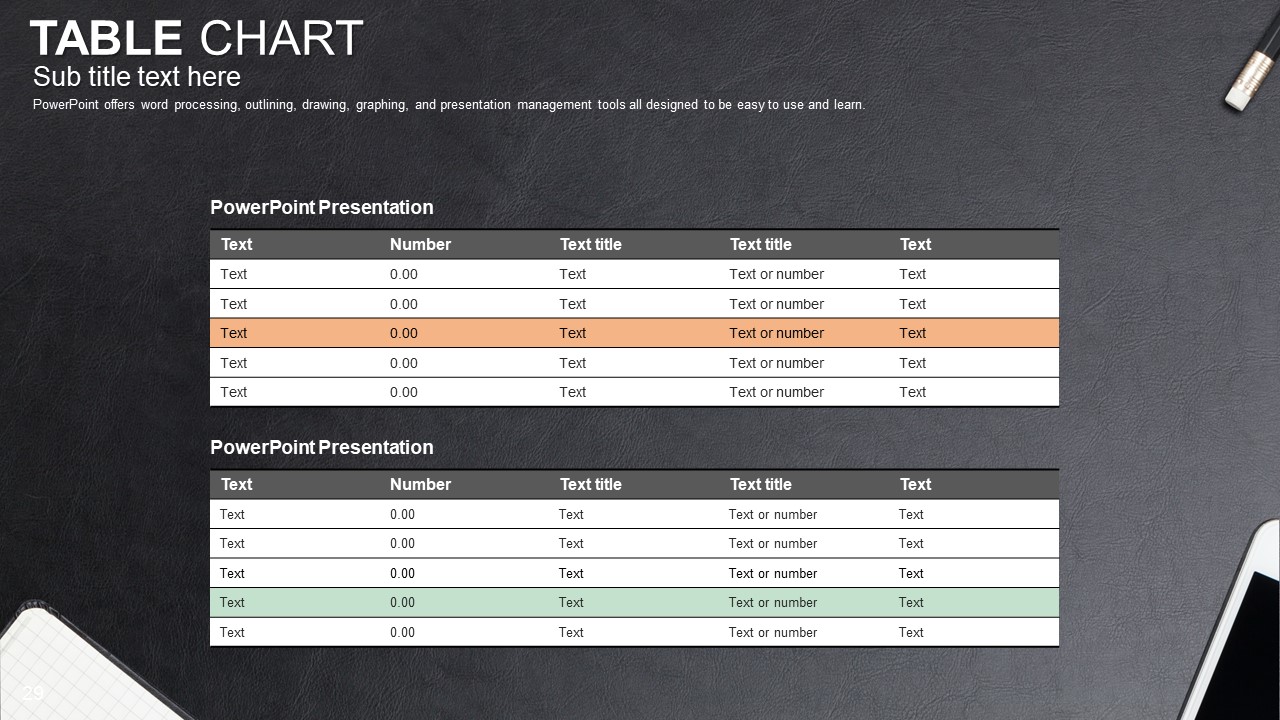Select the first table's 'PowerPoint Presentation' heading
This screenshot has height=720, width=1280.
pos(322,207)
